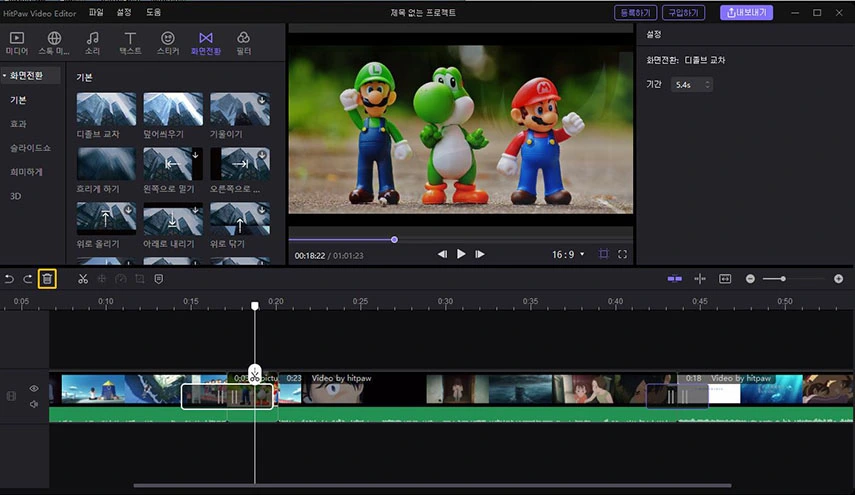Select the 위로 올리기 transition thumbnail

point(106,219)
